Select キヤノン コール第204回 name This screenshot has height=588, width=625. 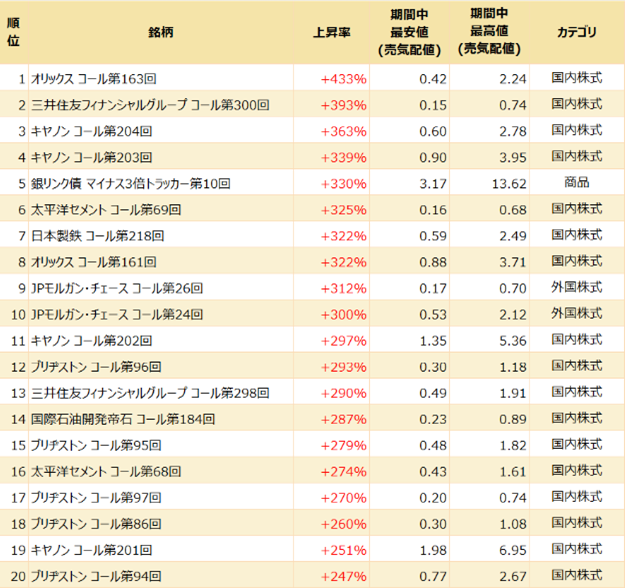tap(91, 131)
